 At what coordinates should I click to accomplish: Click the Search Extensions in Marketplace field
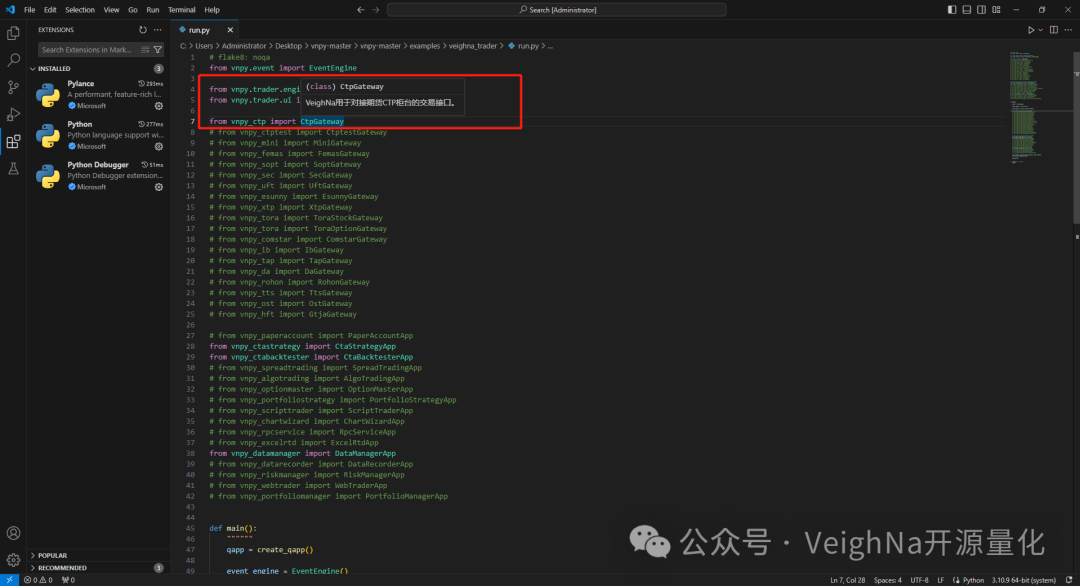click(88, 49)
